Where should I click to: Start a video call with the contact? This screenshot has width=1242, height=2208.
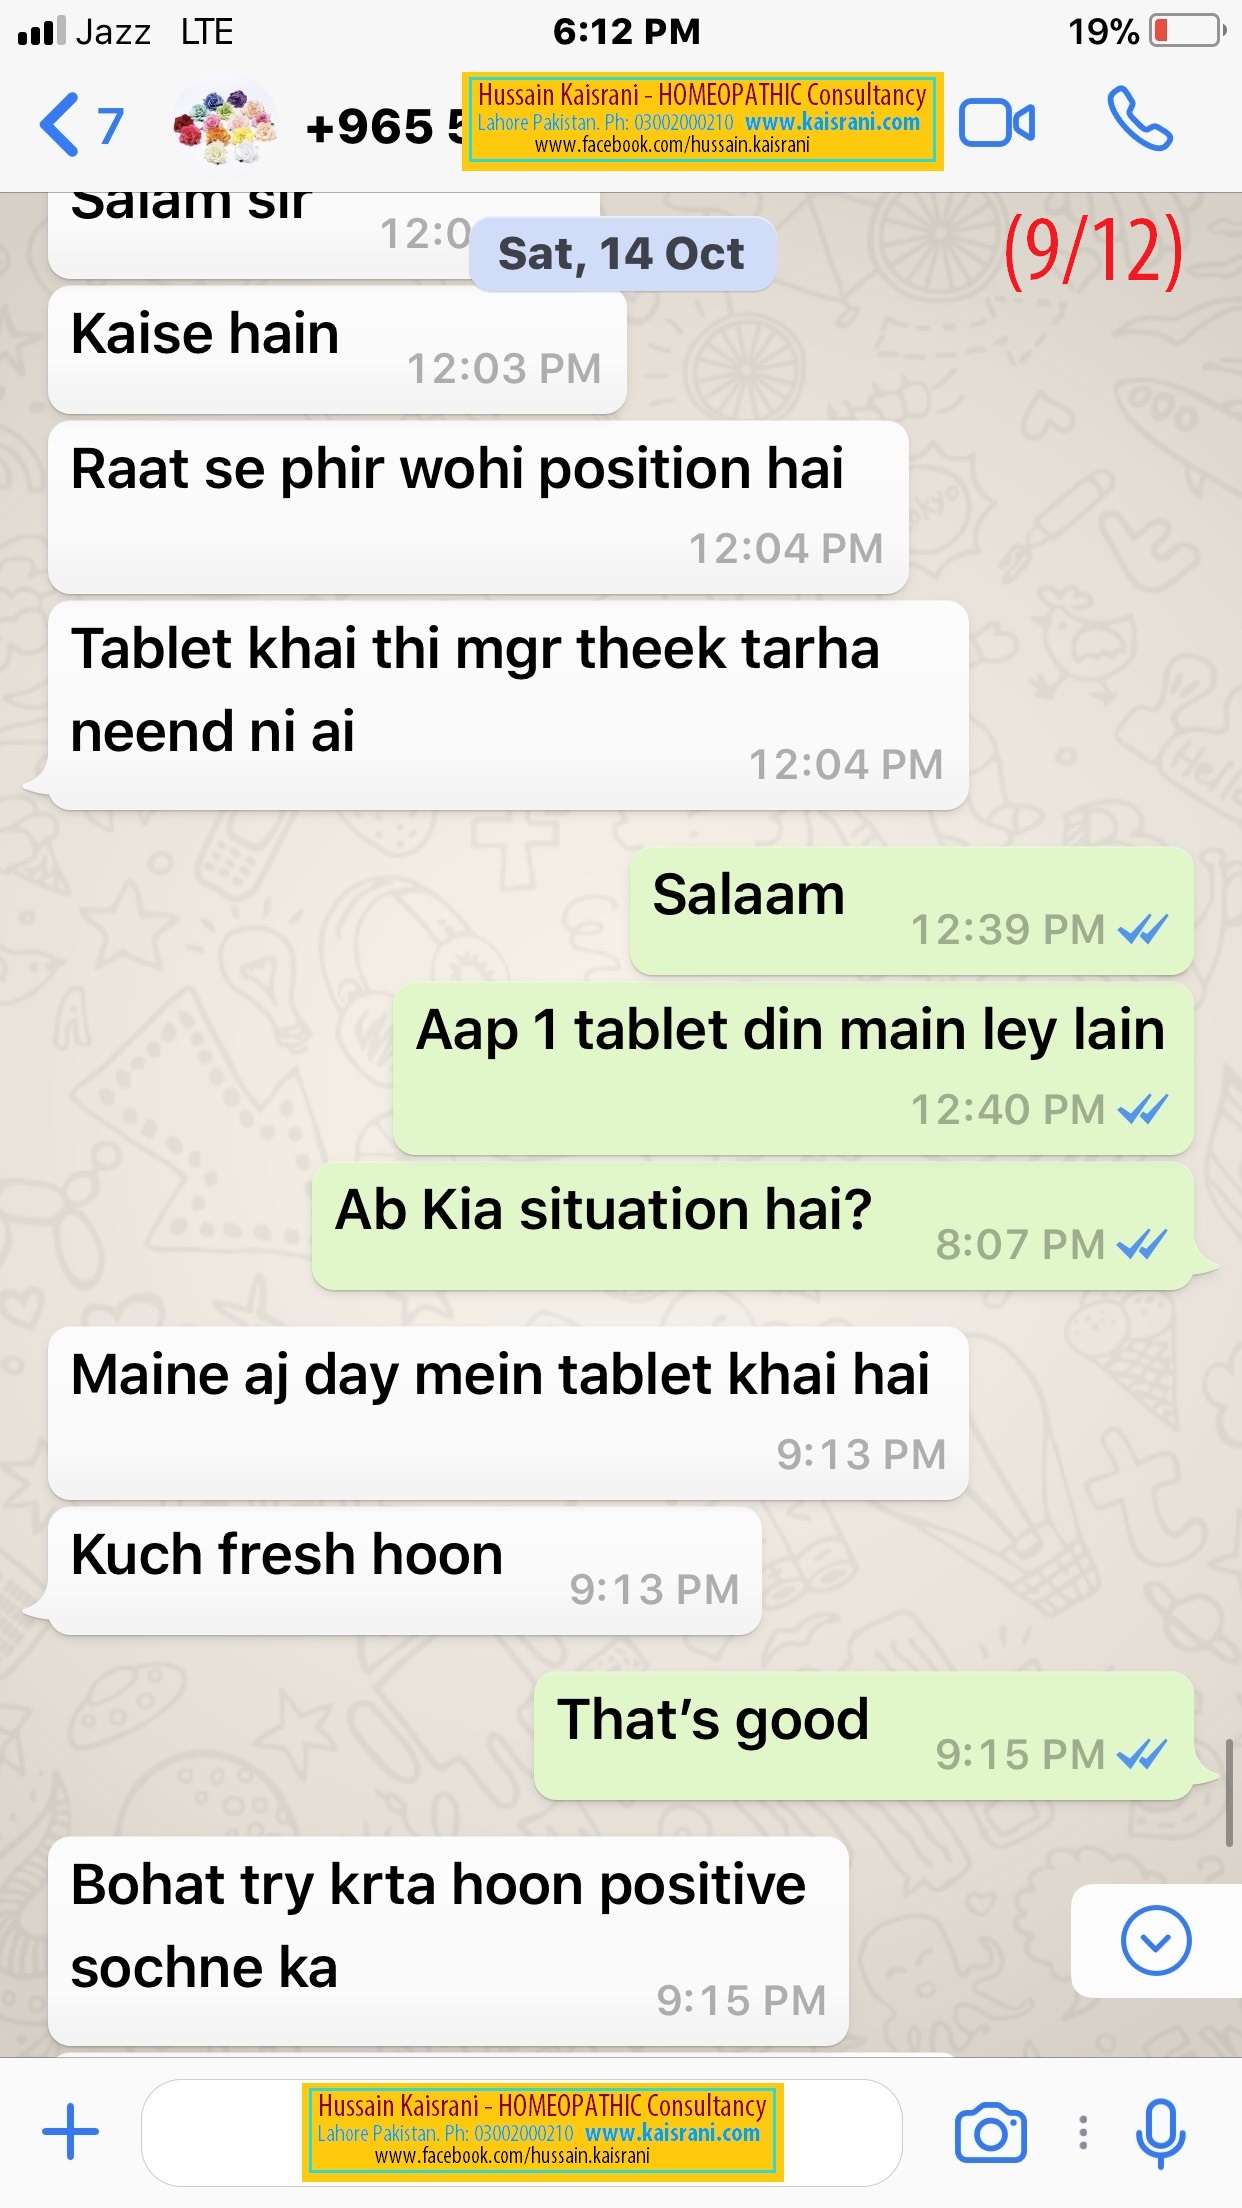click(x=997, y=124)
